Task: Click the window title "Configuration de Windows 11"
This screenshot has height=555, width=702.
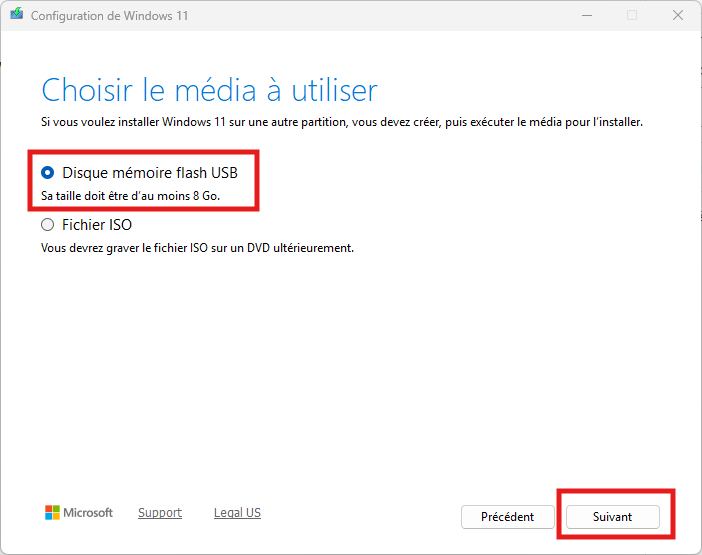Action: coord(110,16)
